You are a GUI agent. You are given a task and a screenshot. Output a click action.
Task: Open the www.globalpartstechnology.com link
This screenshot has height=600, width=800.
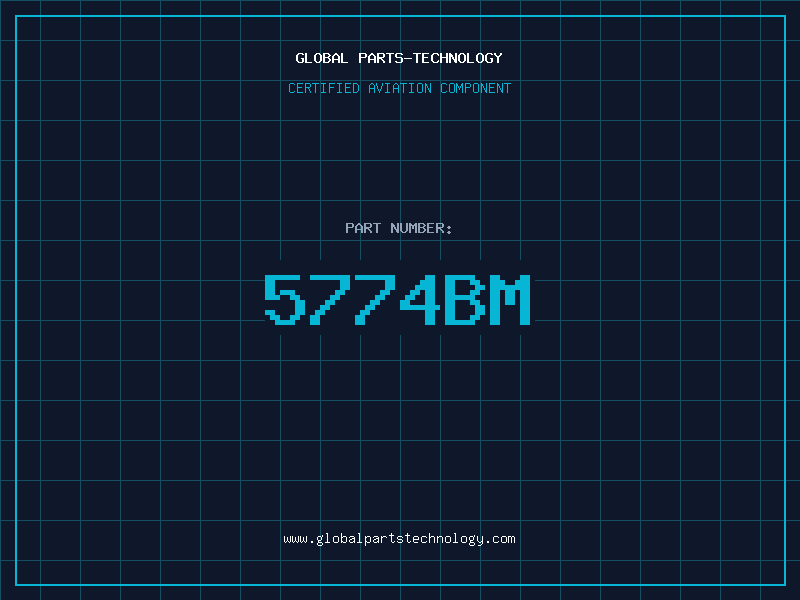coord(399,539)
